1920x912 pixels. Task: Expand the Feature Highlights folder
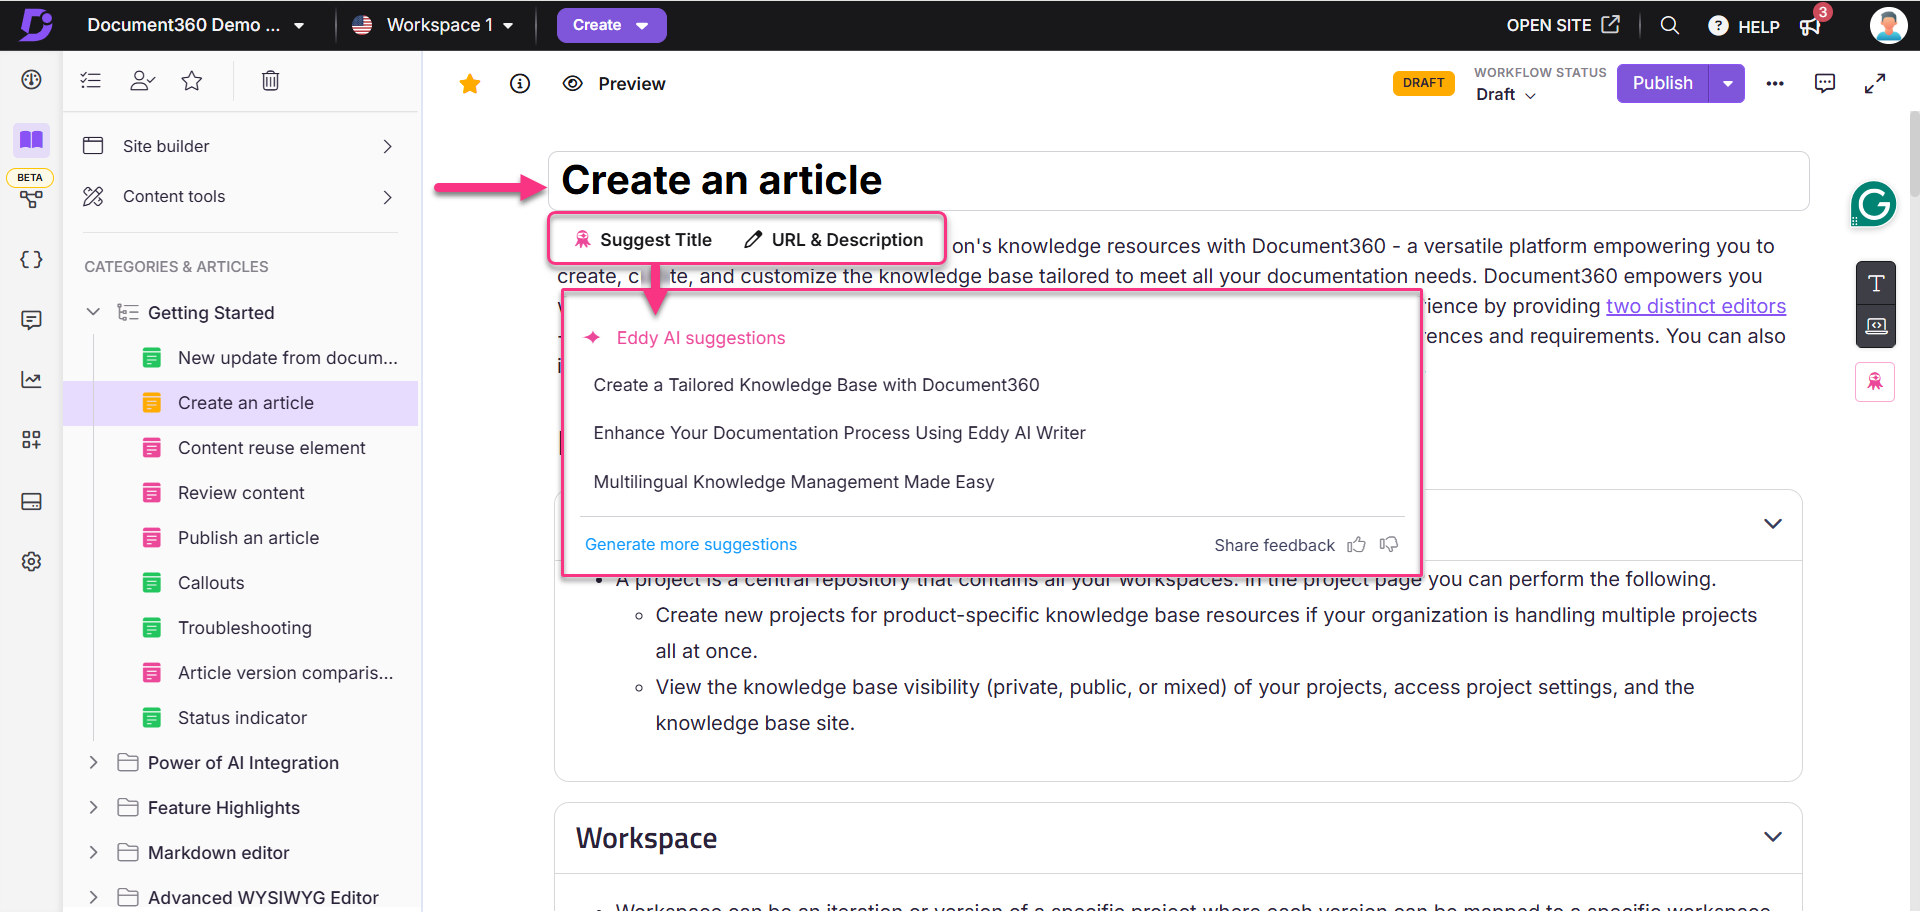93,807
